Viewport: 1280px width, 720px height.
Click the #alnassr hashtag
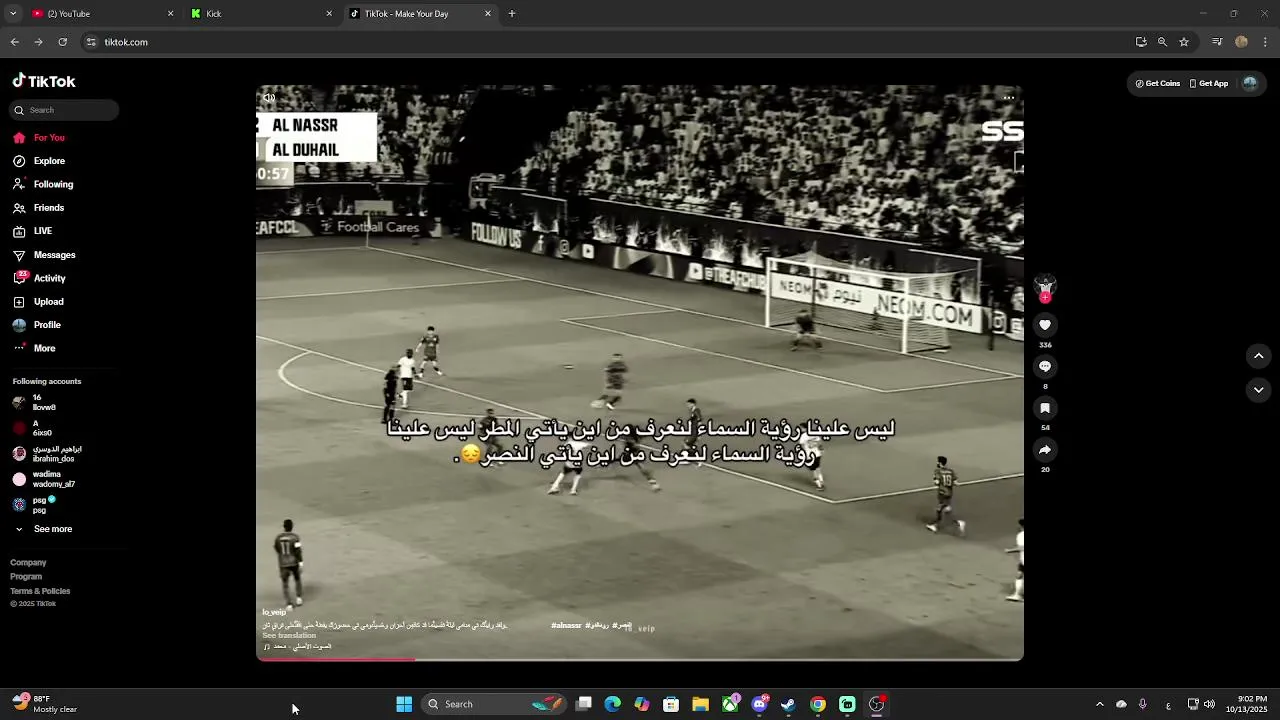(566, 625)
